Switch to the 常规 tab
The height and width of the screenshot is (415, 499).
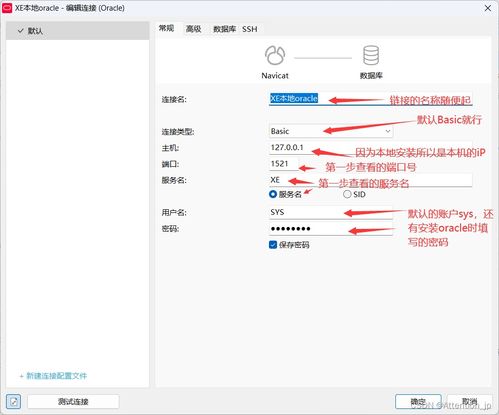(x=166, y=29)
